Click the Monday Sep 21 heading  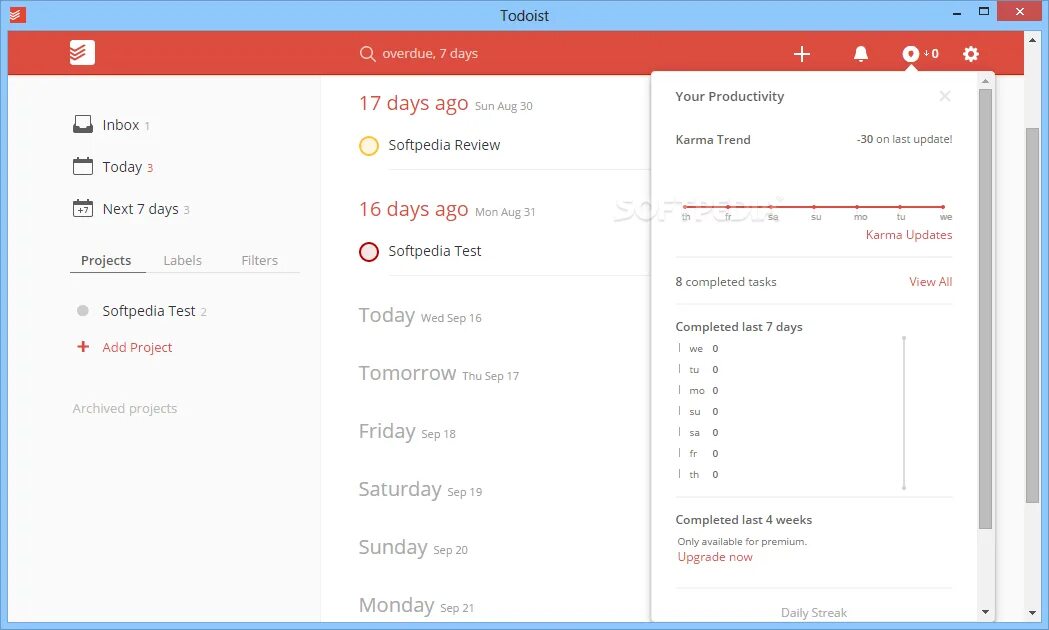click(416, 605)
